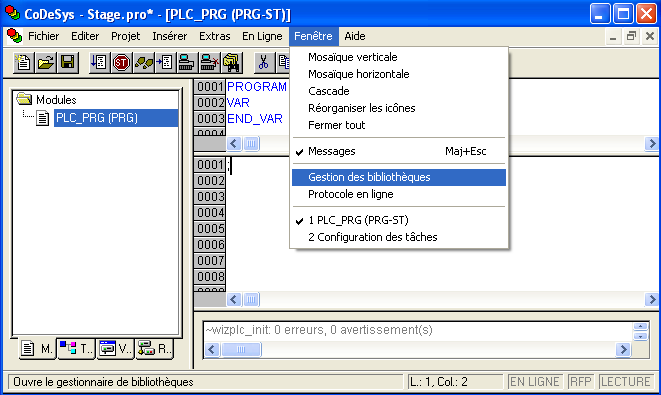Screen dimensions: 661x395
Task: Click the Open project folder icon
Action: click(46, 62)
